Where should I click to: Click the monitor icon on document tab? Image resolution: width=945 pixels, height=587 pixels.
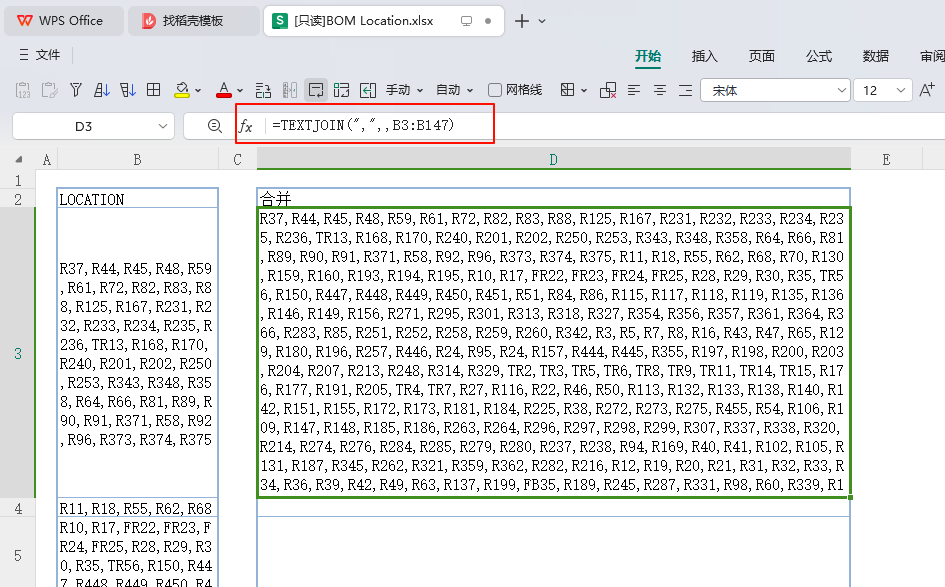(x=466, y=21)
